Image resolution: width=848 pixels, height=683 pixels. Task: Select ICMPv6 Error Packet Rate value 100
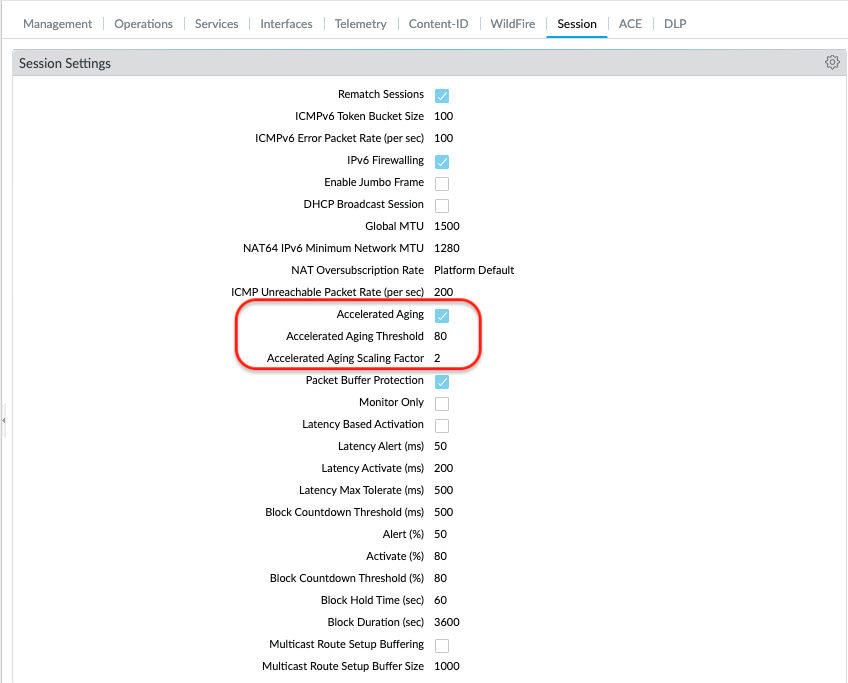[x=443, y=138]
